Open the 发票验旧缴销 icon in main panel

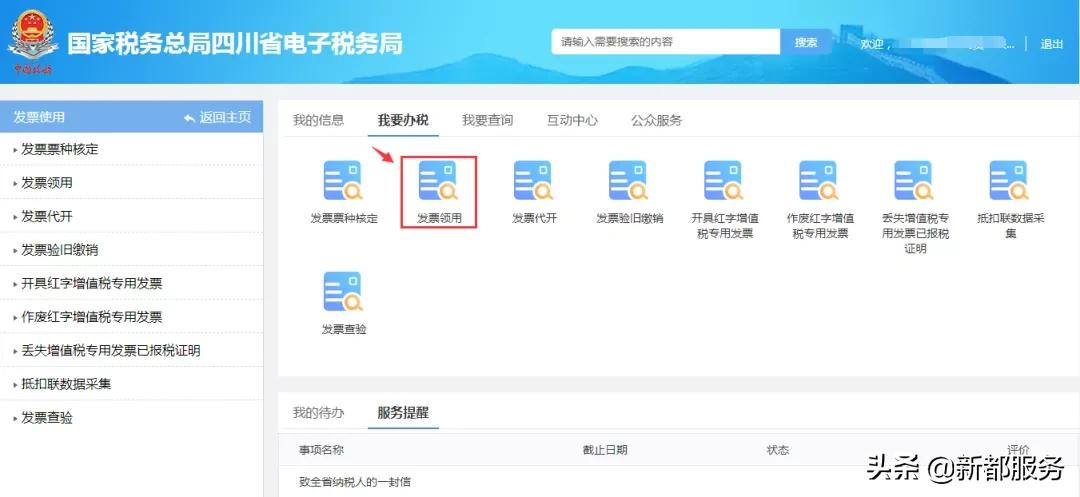coord(628,181)
